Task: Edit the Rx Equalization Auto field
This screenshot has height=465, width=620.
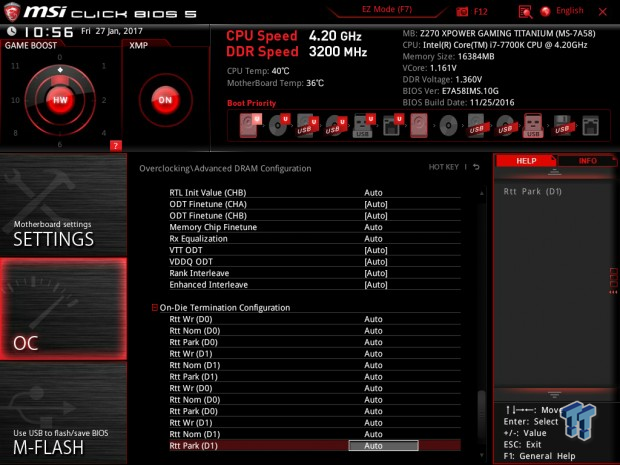Action: pyautogui.click(x=373, y=238)
